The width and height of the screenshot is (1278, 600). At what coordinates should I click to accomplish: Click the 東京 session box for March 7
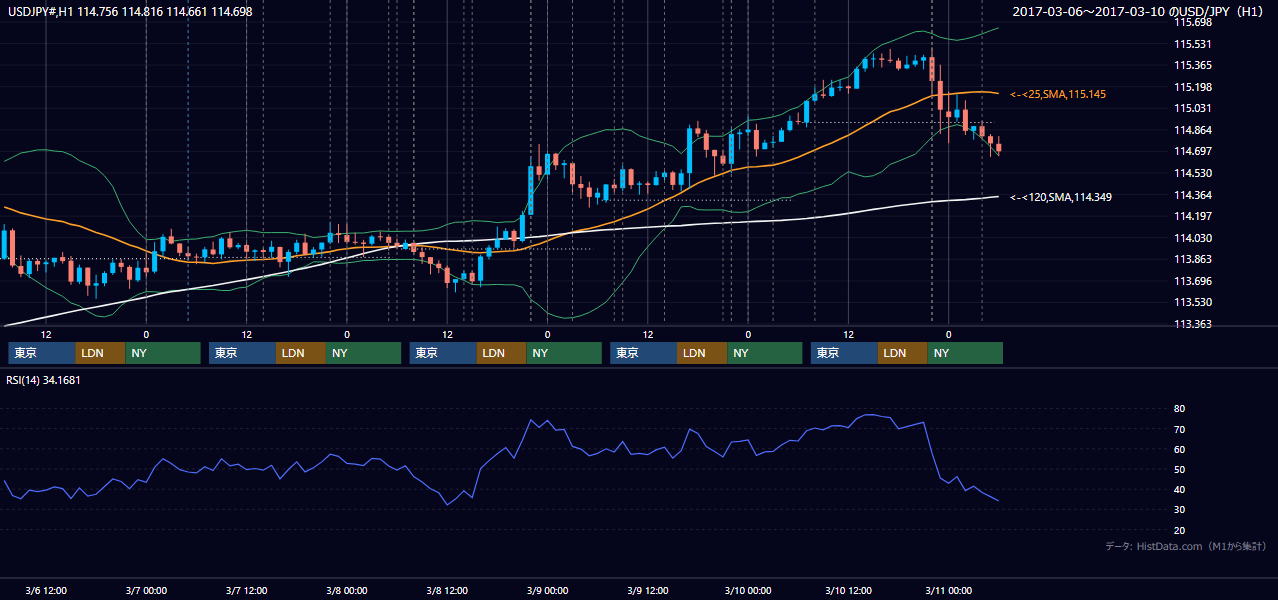tap(243, 353)
